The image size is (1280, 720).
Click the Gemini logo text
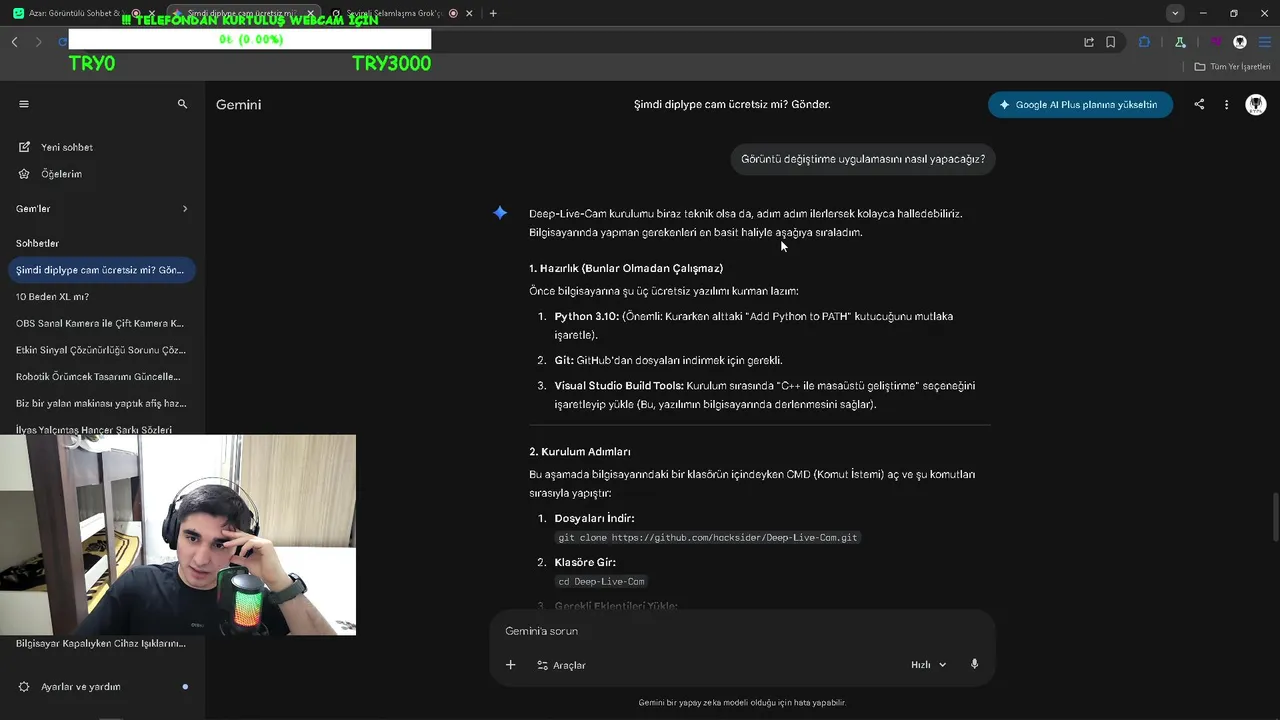(238, 104)
